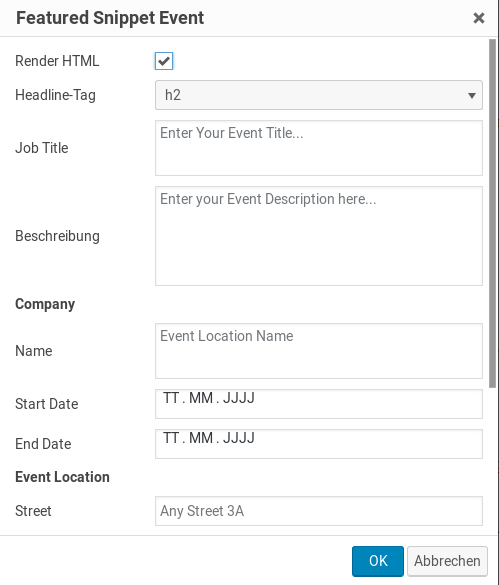Click into the Event Description text area
The height and width of the screenshot is (585, 499).
coord(319,236)
